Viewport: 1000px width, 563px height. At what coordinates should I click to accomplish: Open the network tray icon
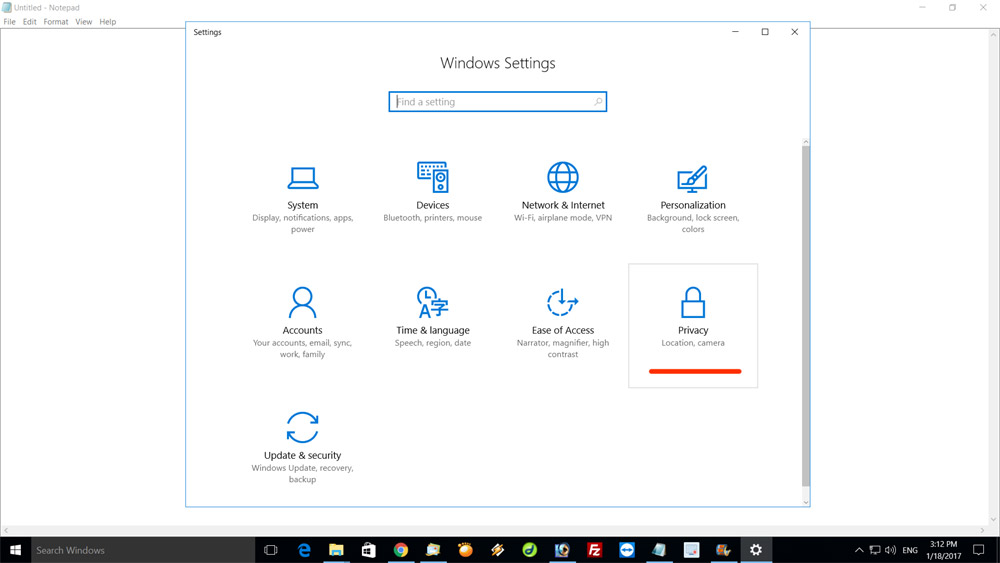point(875,550)
